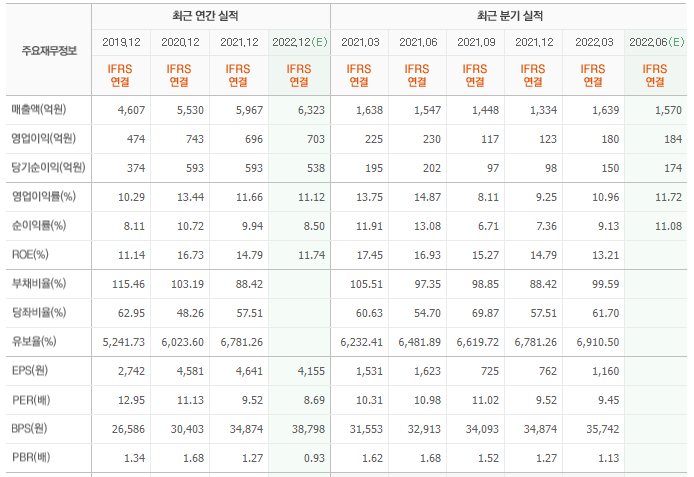Click the 영업이익(억원) row label
This screenshot has width=694, height=477.
44,138
